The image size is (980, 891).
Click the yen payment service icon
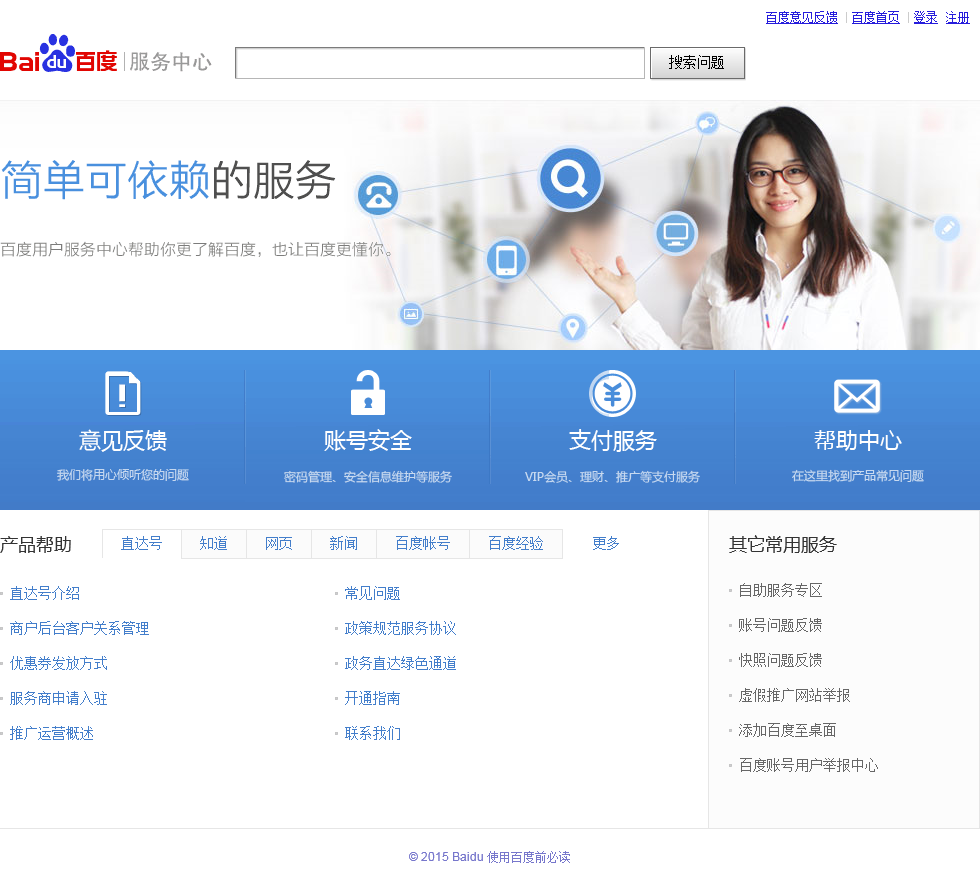coord(612,394)
